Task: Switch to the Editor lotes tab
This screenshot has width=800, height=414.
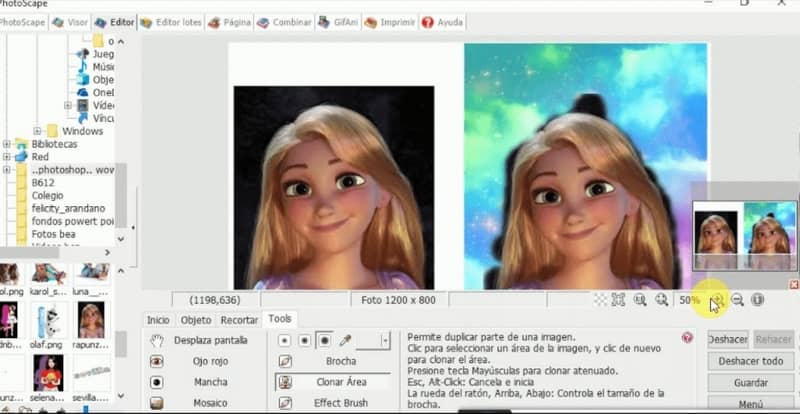Action: [171, 22]
